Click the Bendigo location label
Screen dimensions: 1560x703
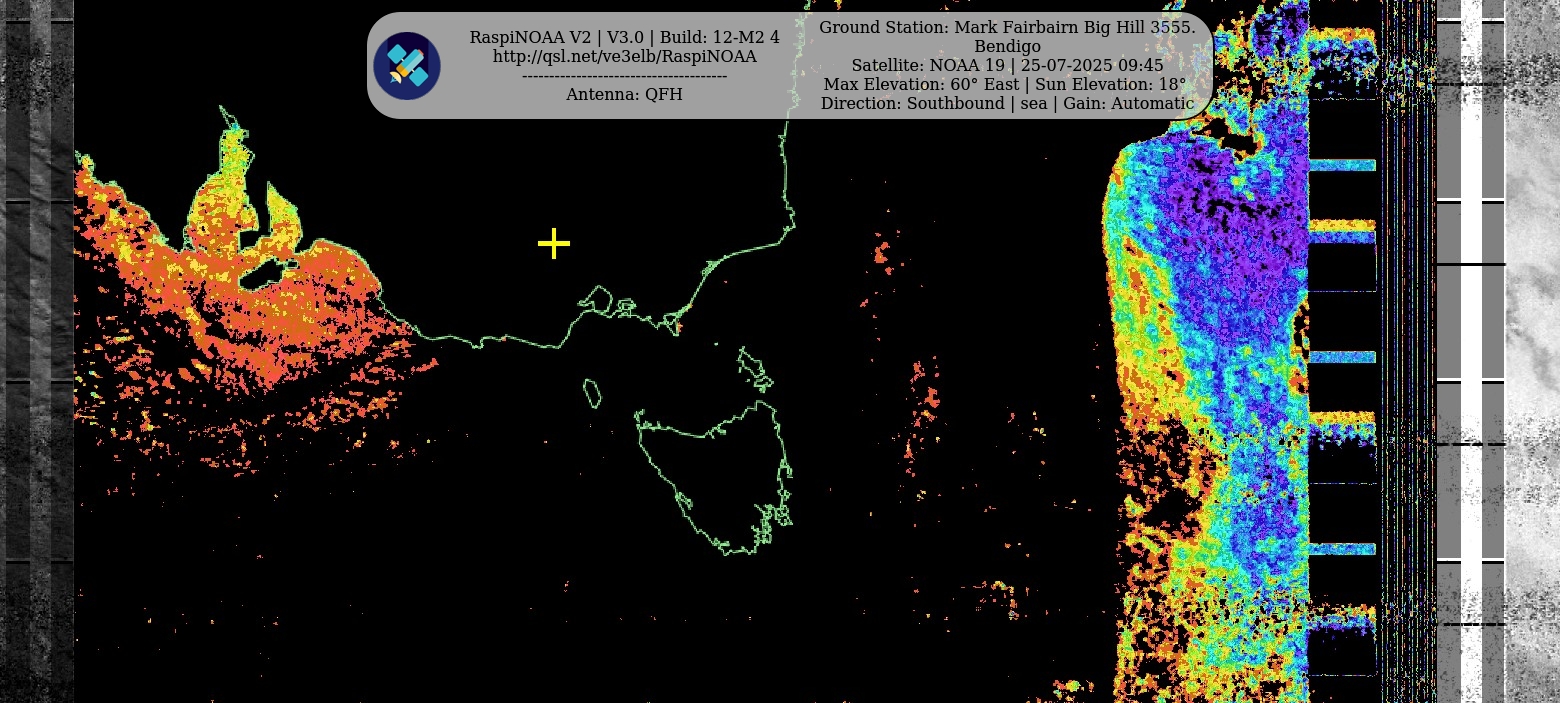tap(1006, 47)
